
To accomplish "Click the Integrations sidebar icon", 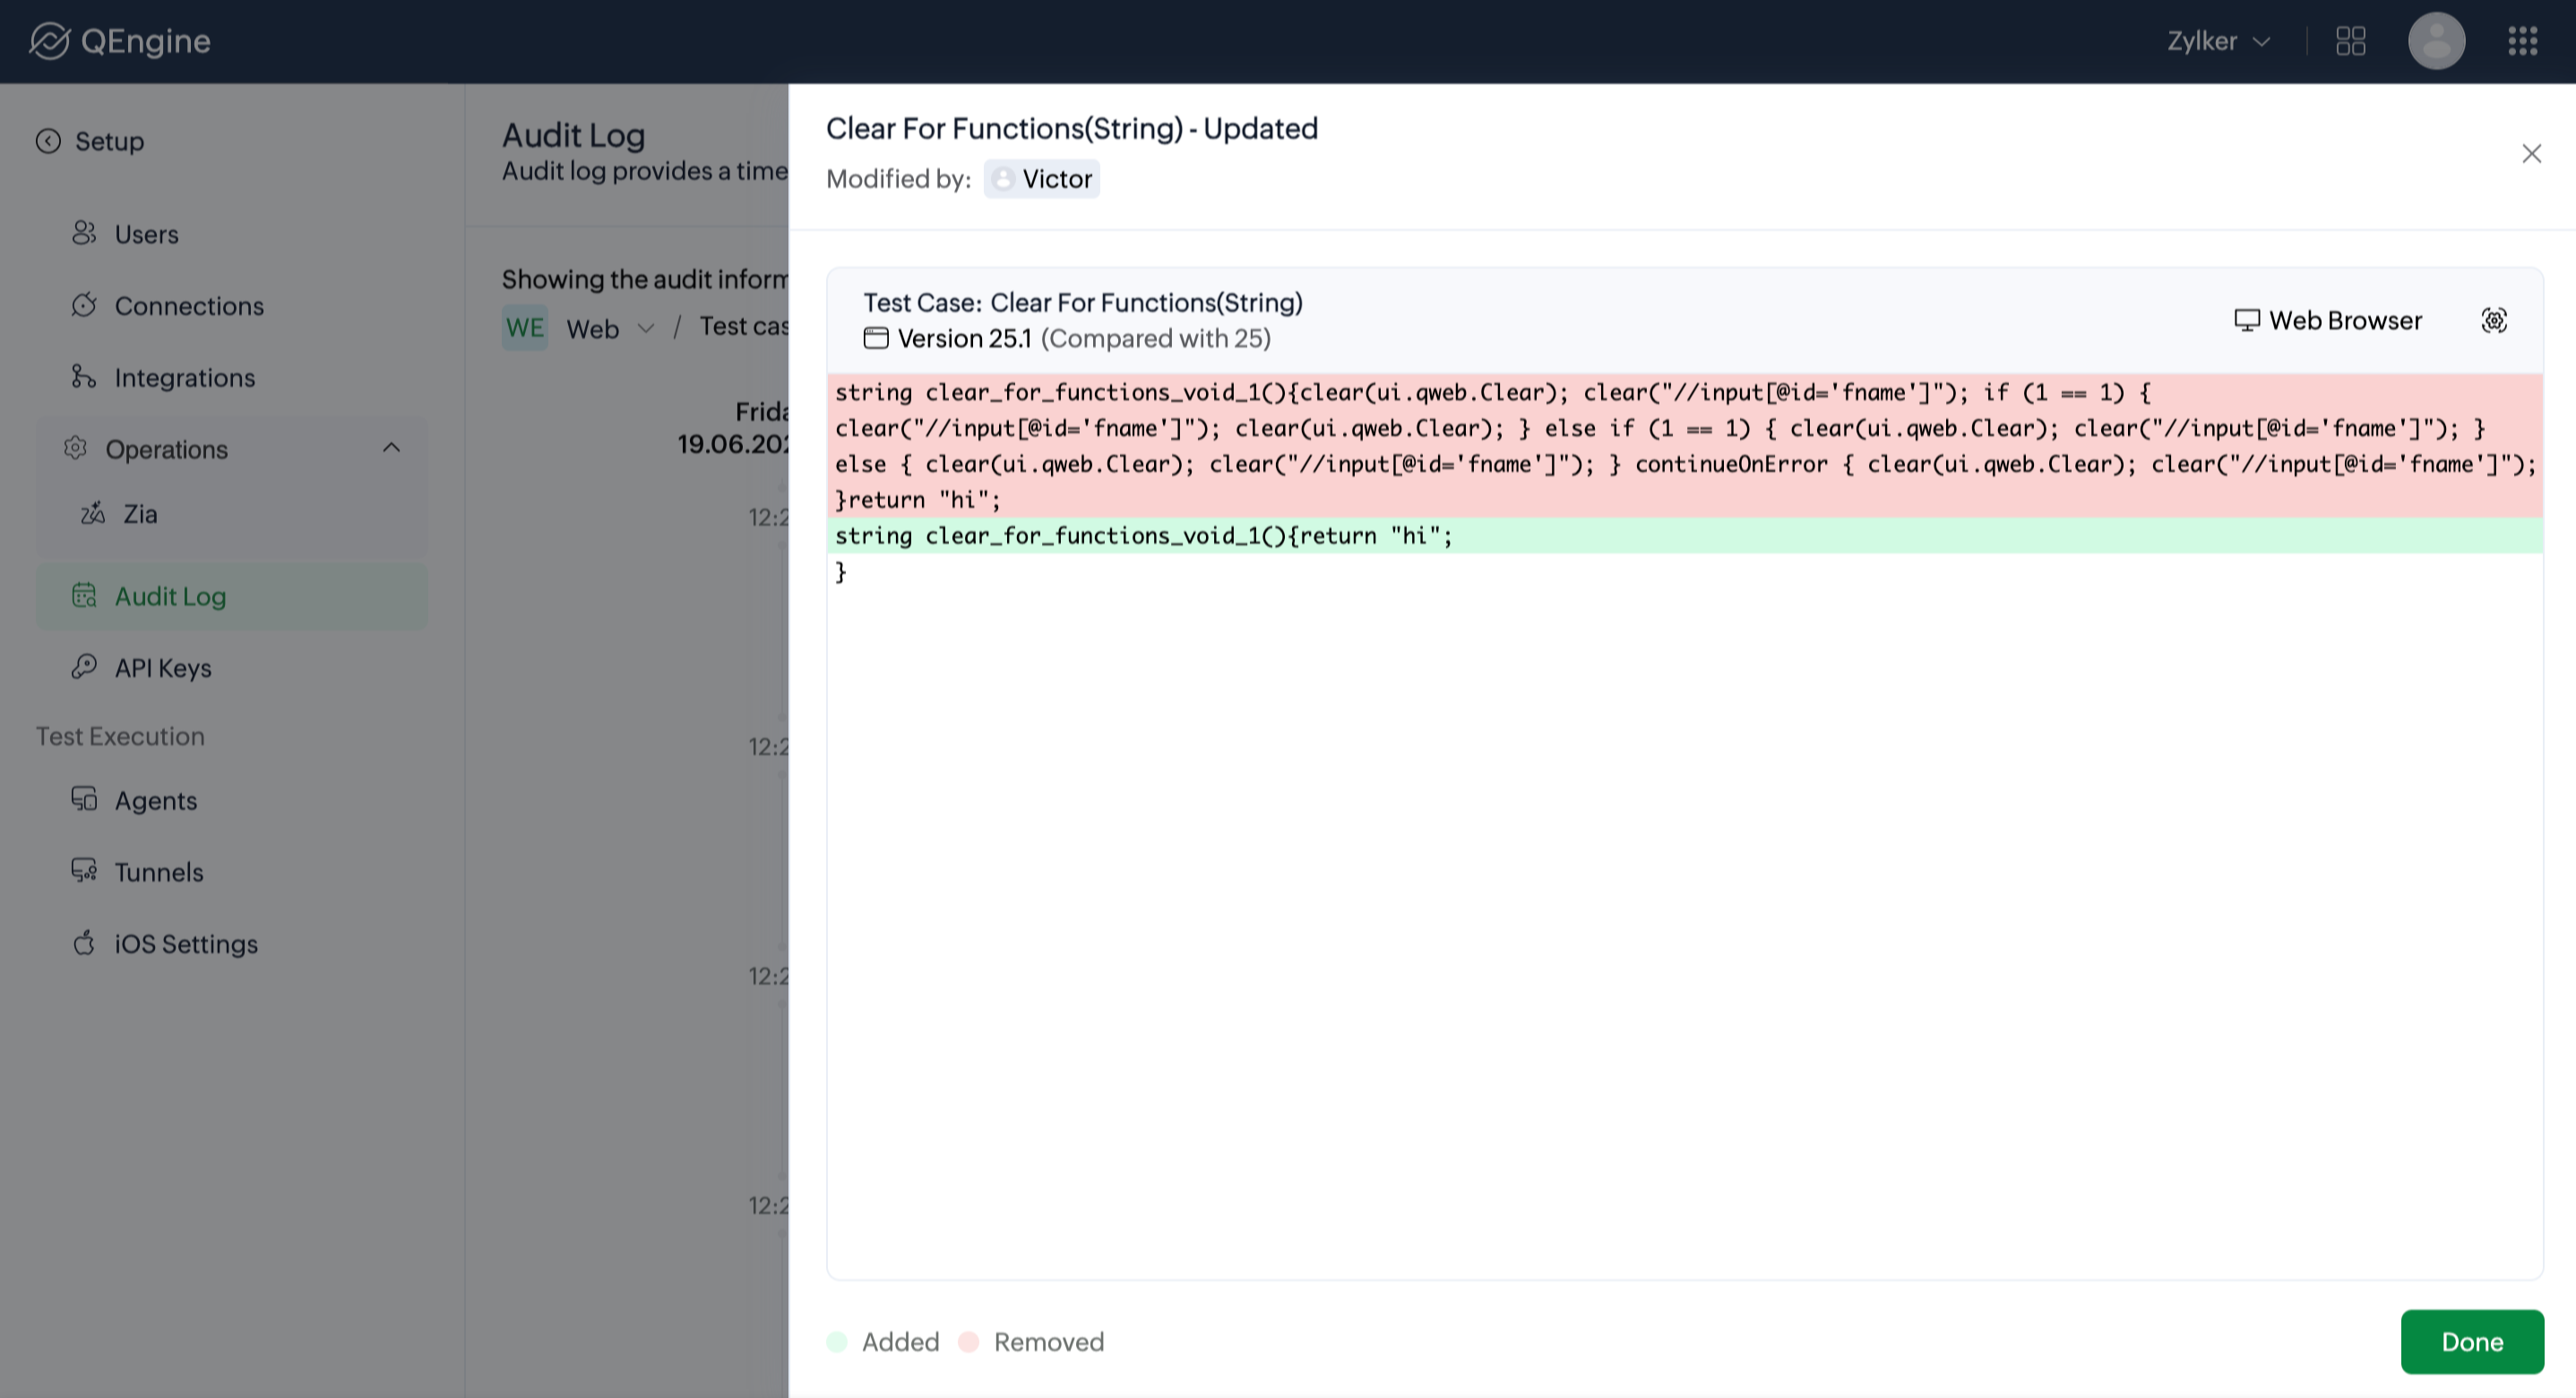I will [84, 377].
